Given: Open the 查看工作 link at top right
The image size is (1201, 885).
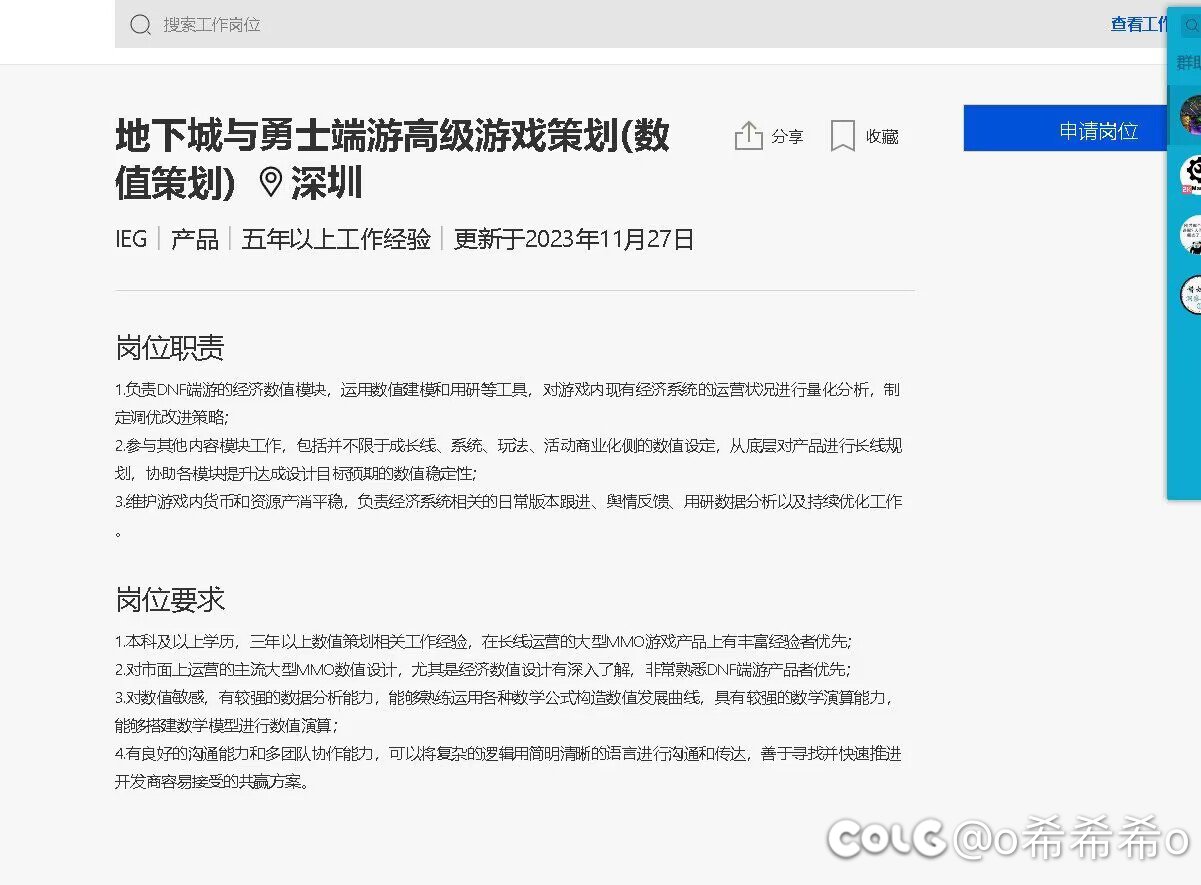Looking at the screenshot, I should [1139, 24].
